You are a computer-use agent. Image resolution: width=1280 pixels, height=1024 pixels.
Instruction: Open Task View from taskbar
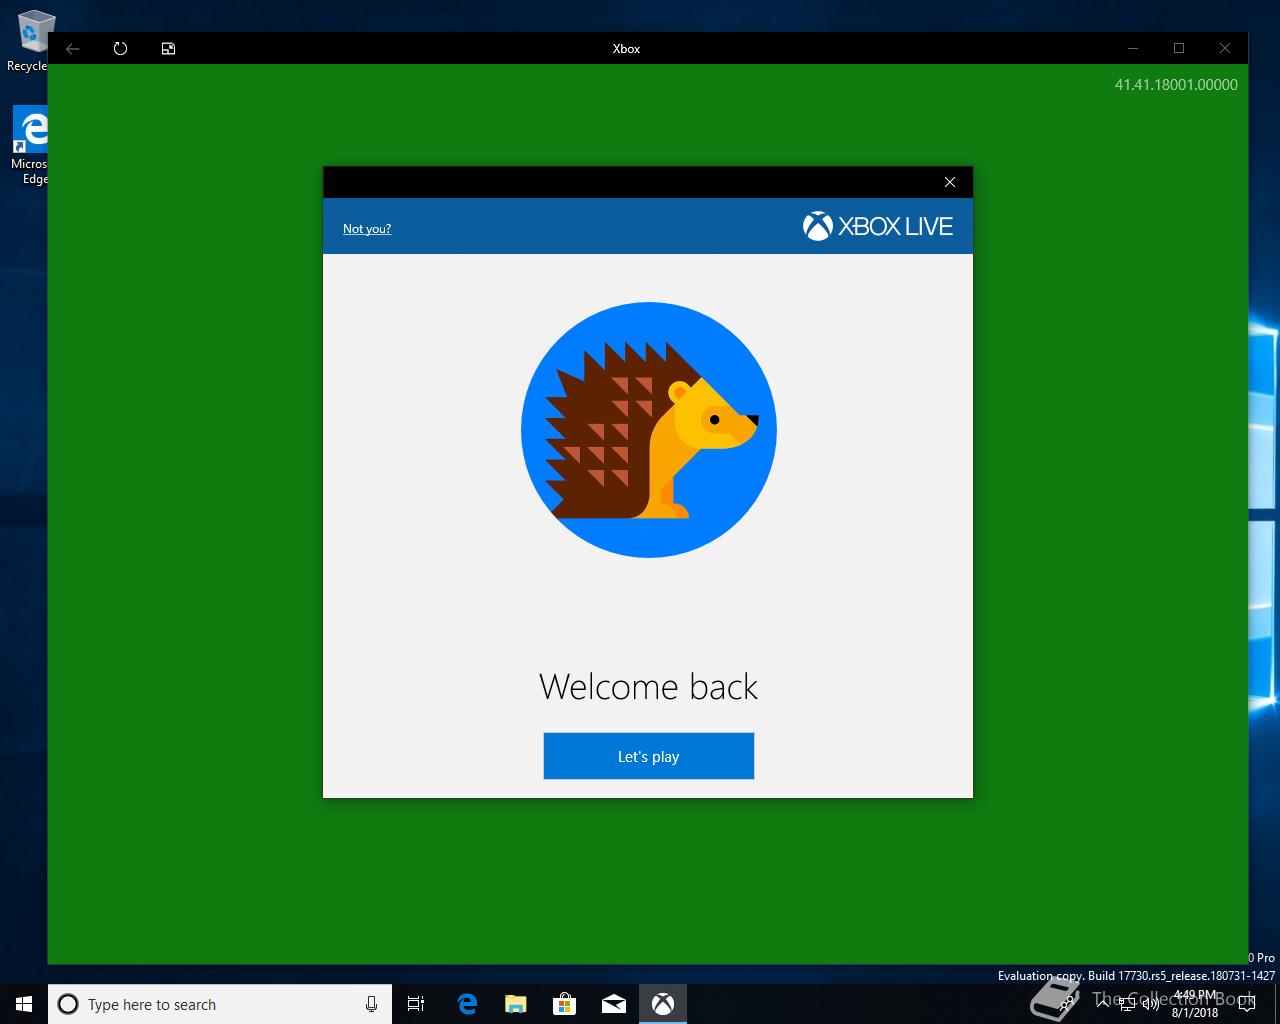(416, 1004)
